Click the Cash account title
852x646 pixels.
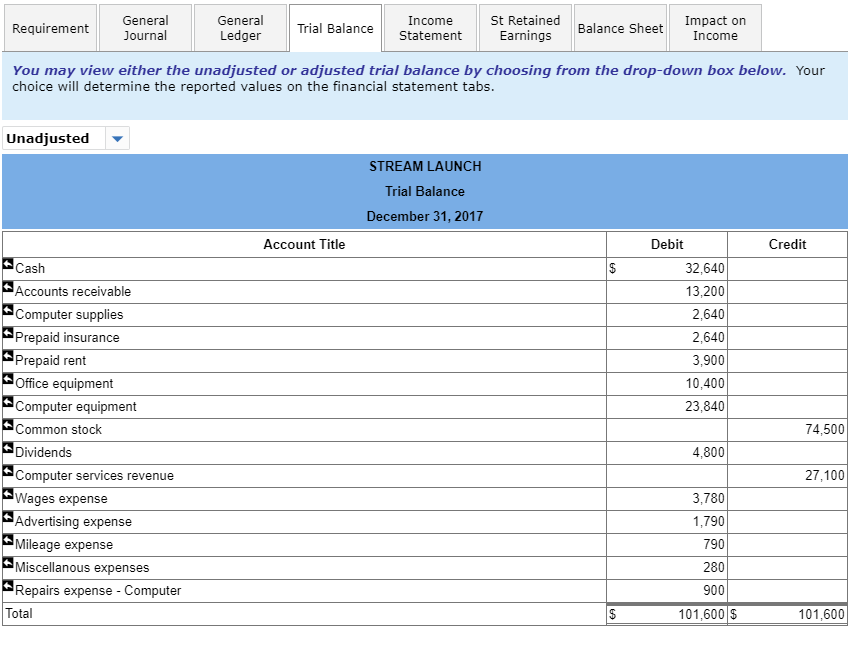point(30,268)
